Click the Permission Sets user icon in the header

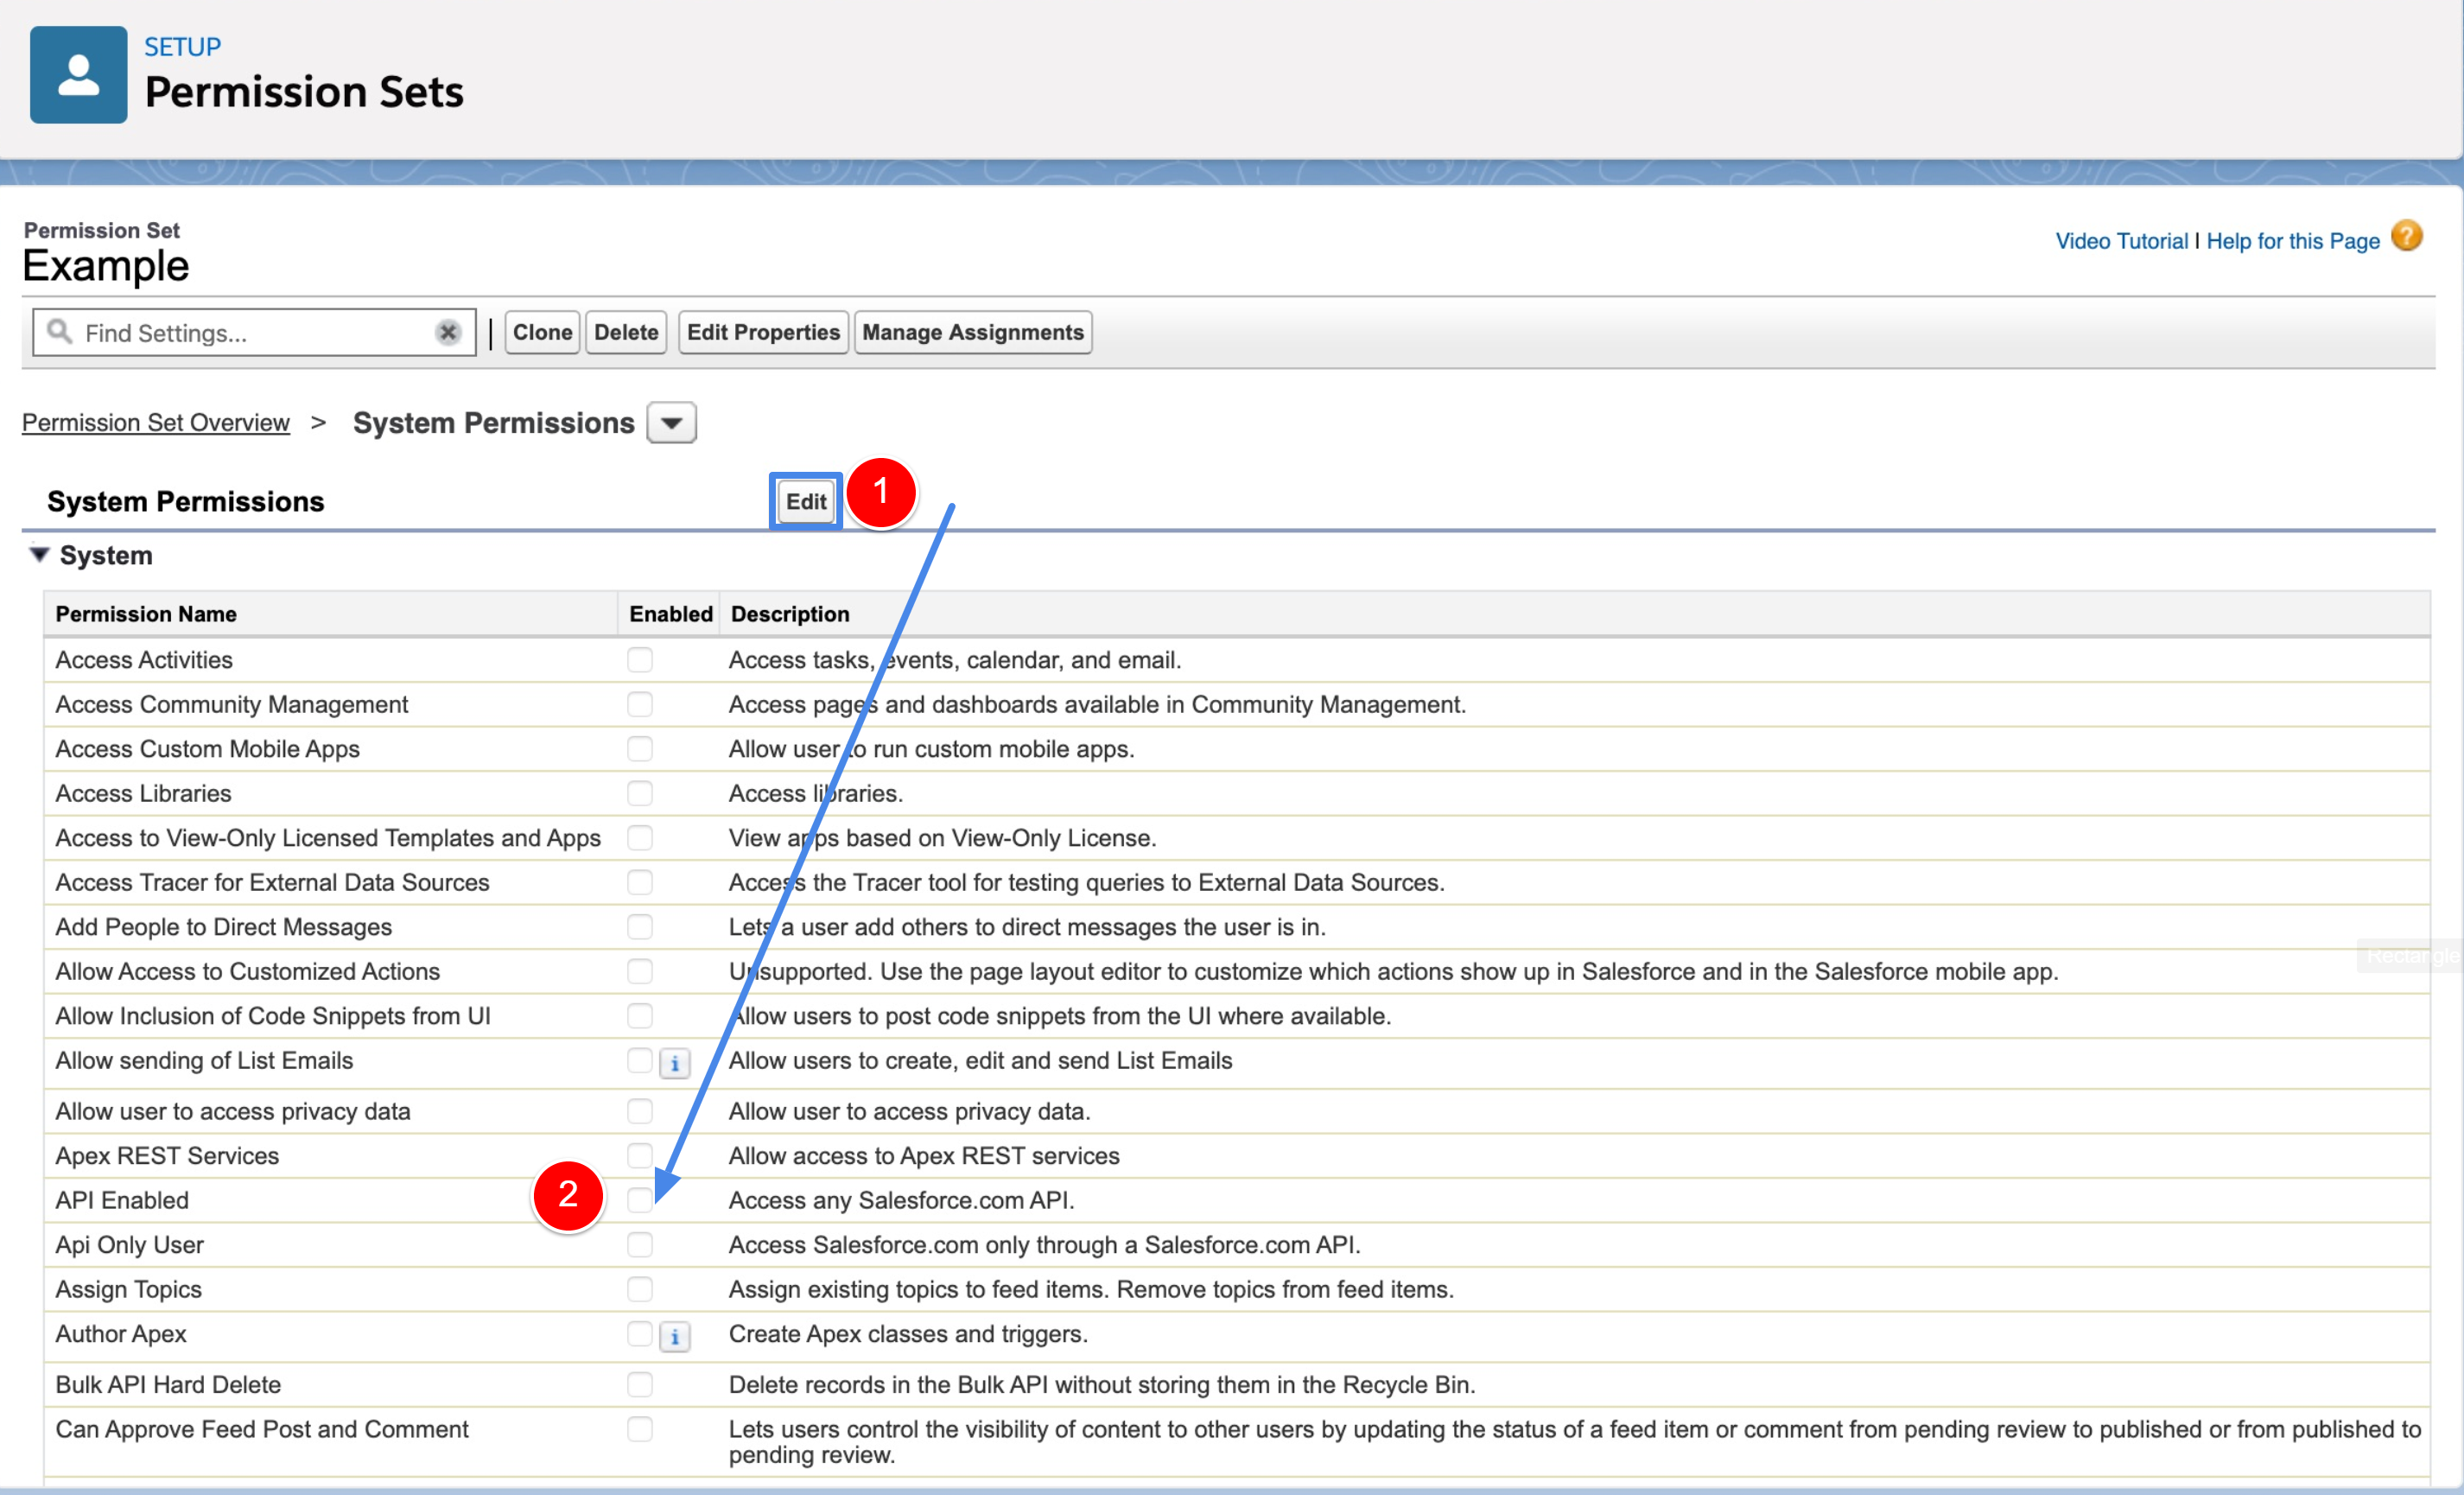pyautogui.click(x=78, y=74)
